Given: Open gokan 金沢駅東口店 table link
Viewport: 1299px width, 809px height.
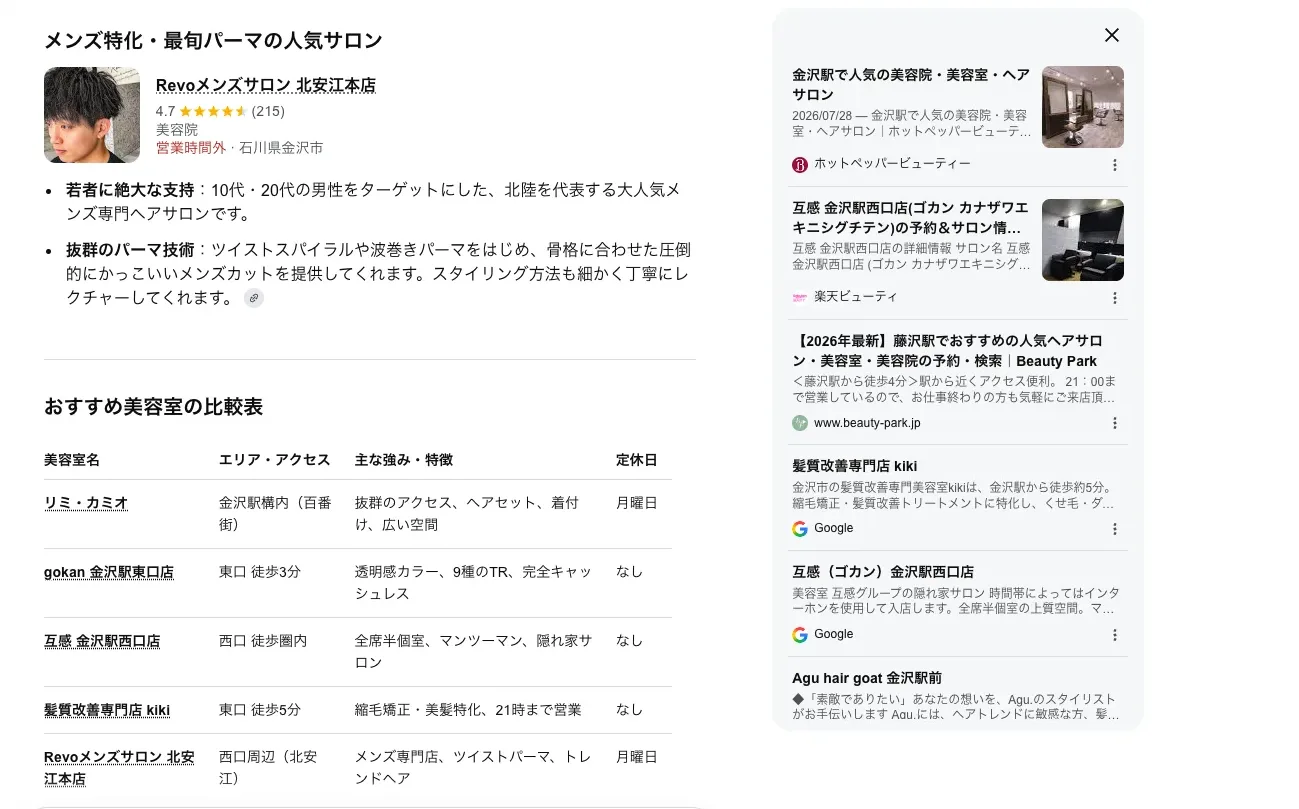Looking at the screenshot, I should [x=109, y=572].
